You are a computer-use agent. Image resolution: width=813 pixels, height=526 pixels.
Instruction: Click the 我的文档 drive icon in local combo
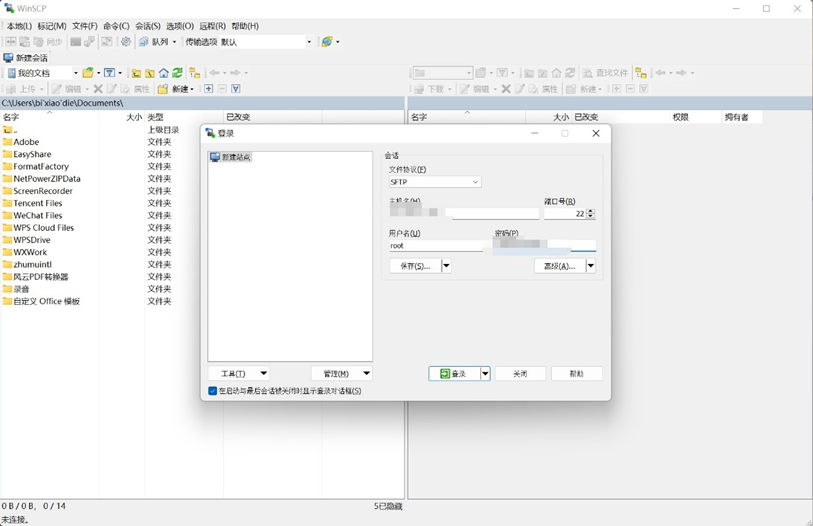tap(11, 73)
